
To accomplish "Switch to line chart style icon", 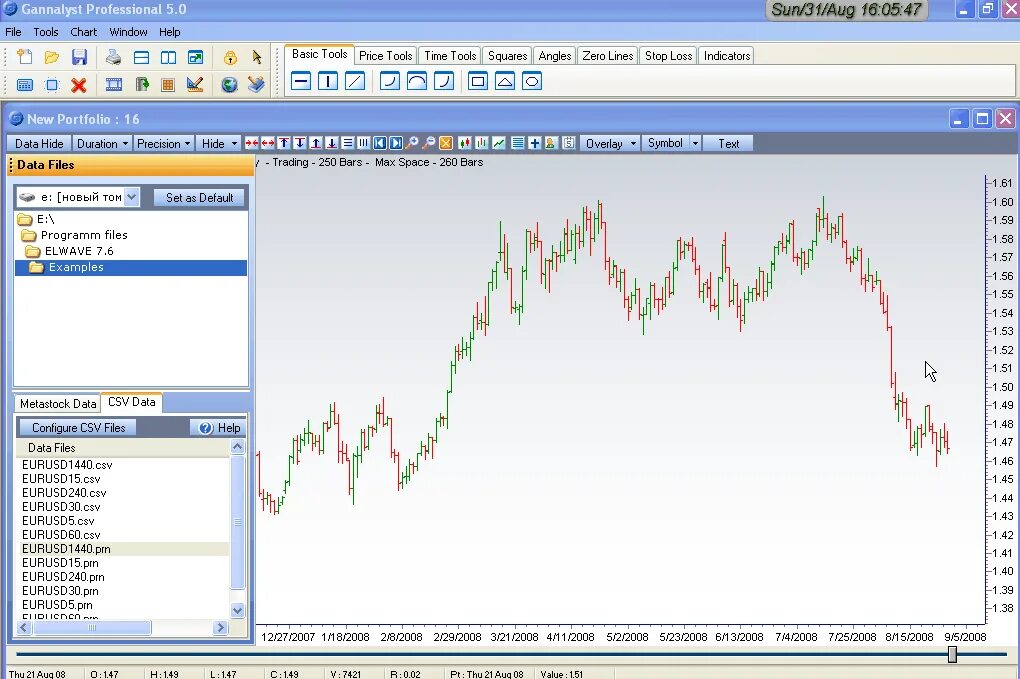I will [499, 143].
